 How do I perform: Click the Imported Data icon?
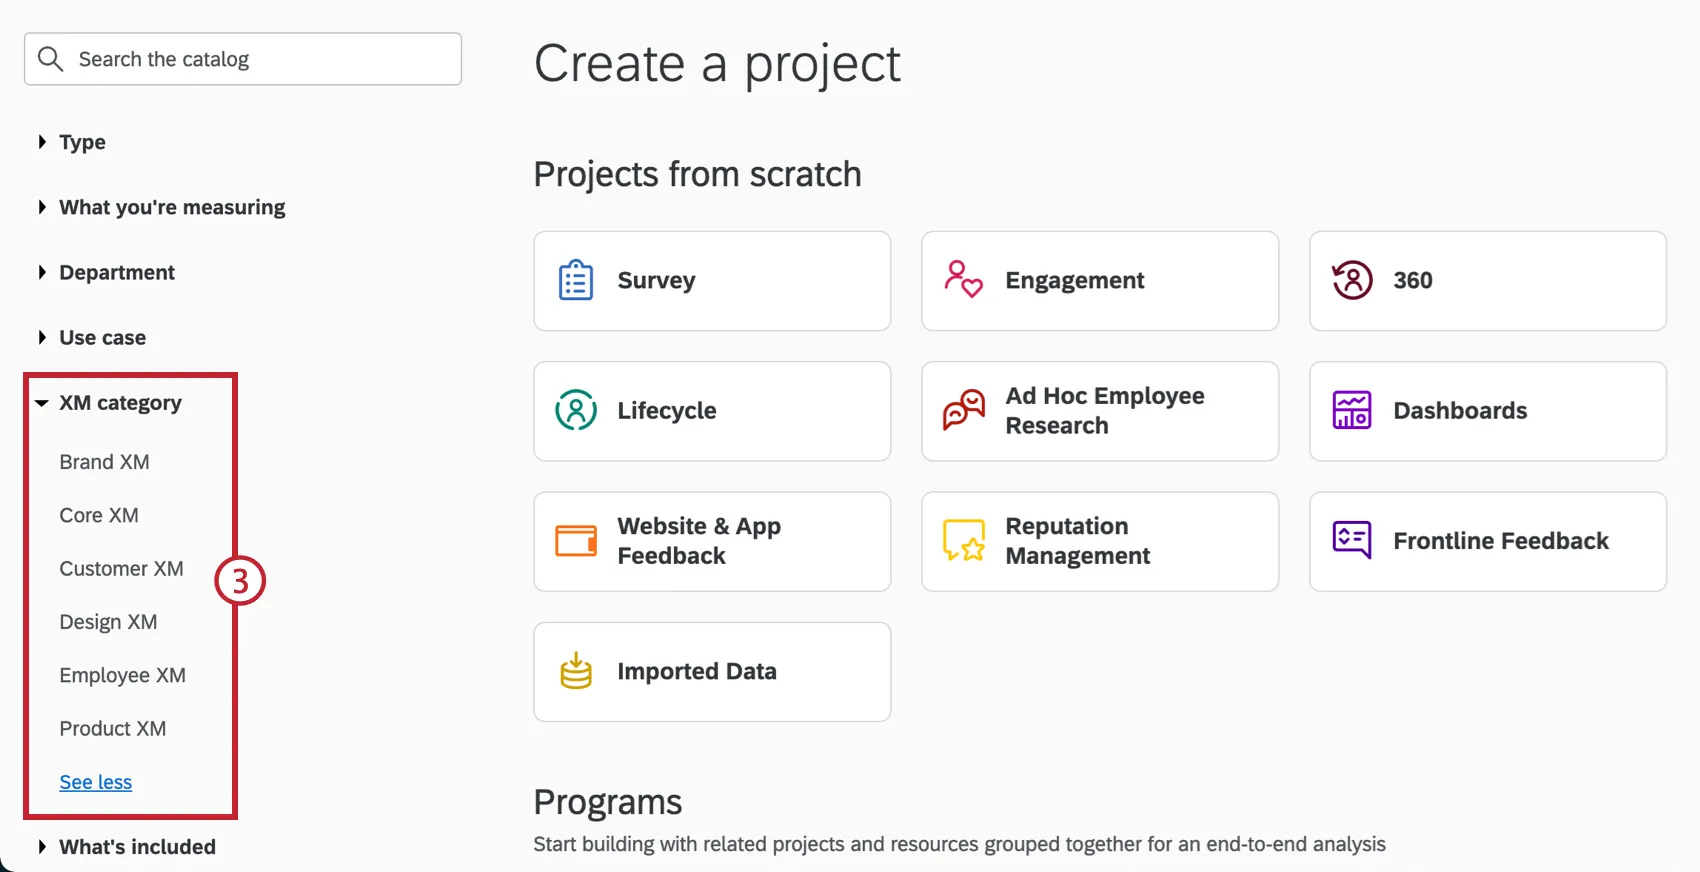pyautogui.click(x=576, y=671)
